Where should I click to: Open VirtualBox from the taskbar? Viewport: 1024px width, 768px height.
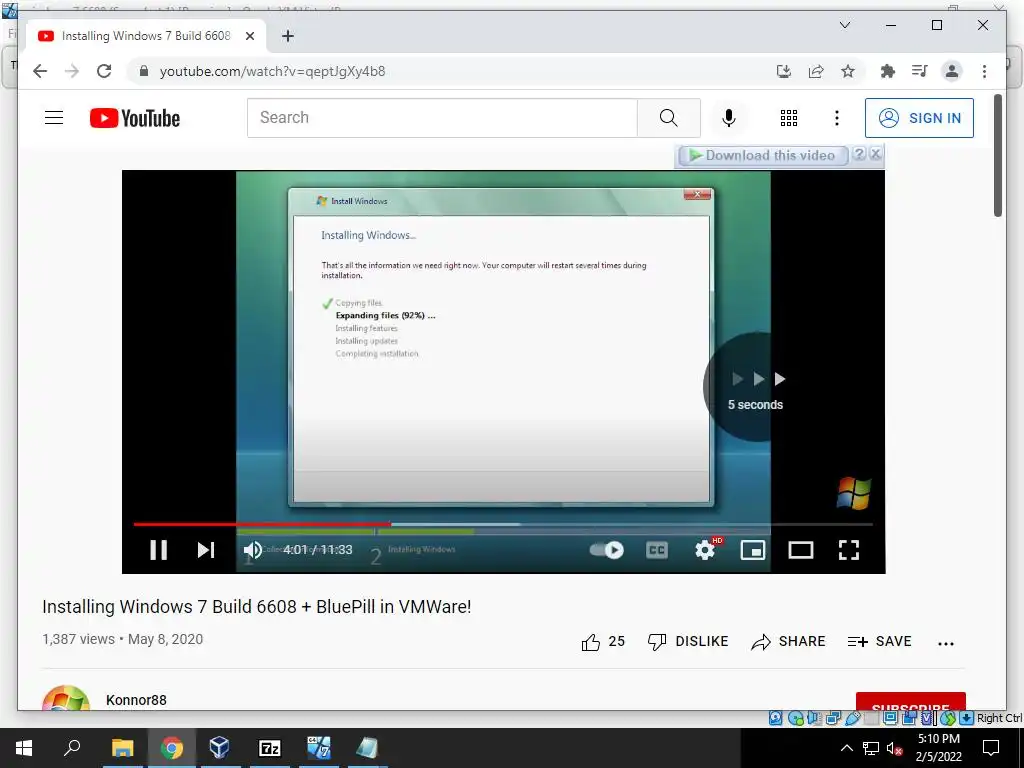219,748
